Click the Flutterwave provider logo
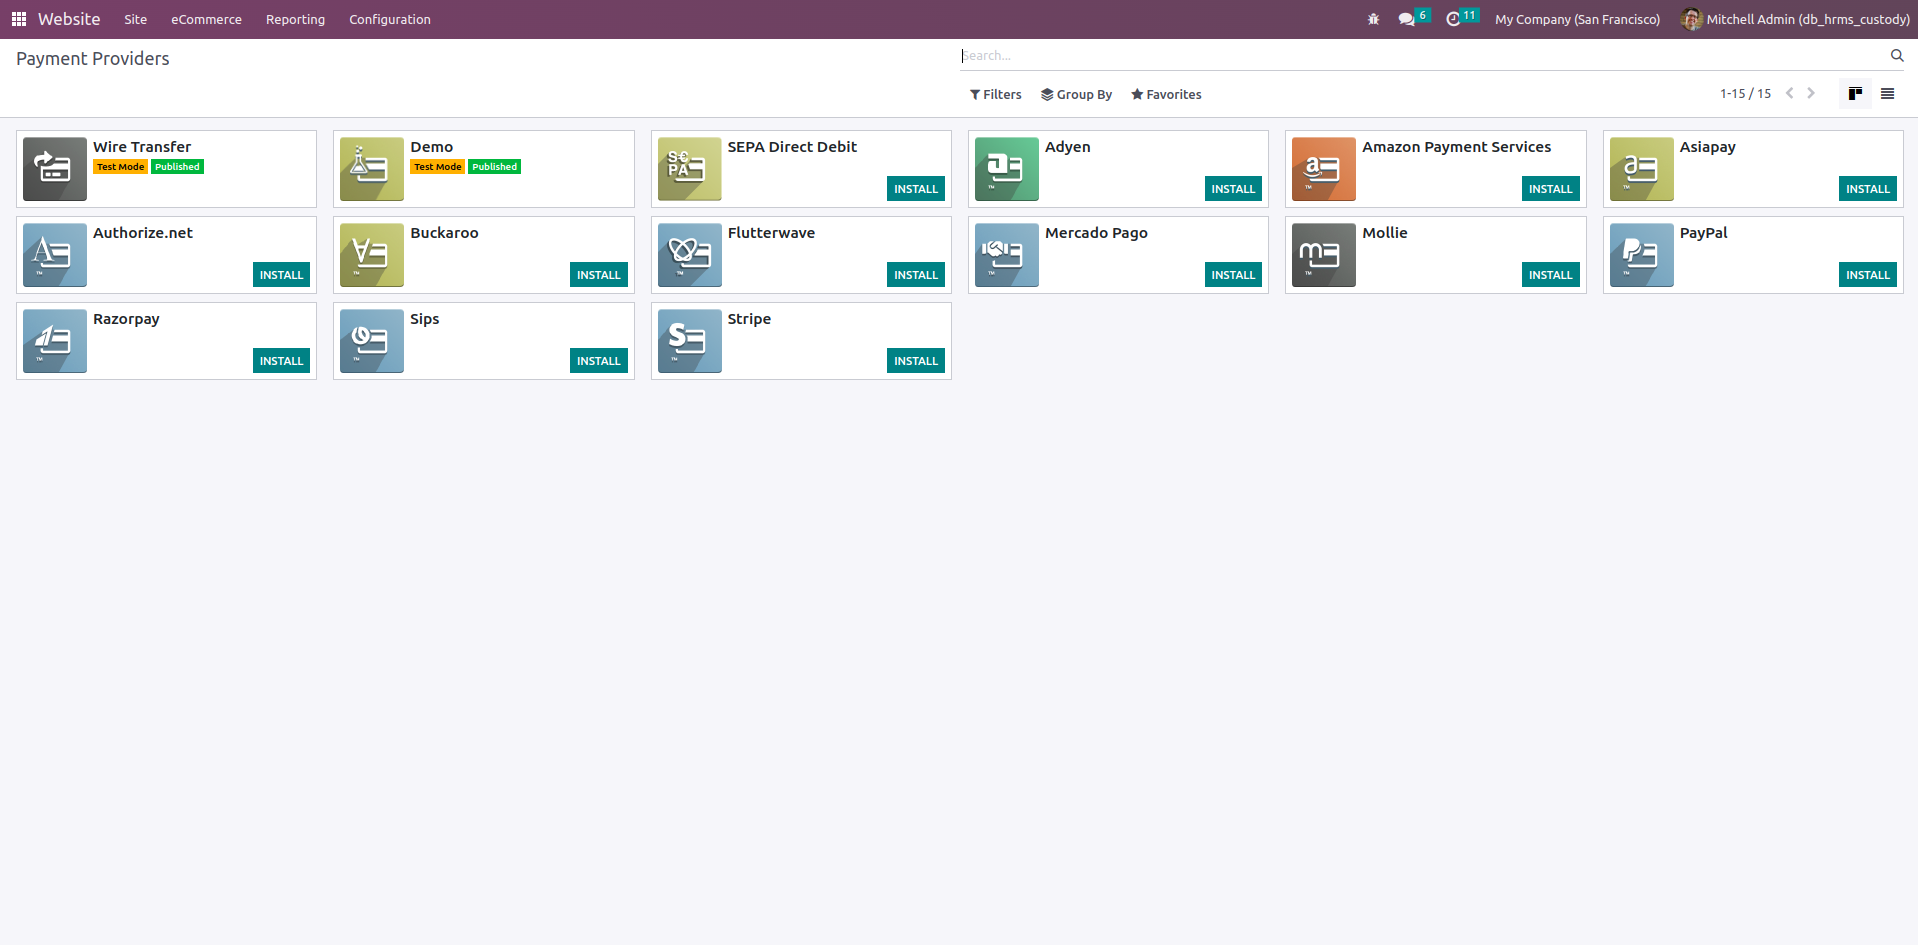This screenshot has height=945, width=1918. point(690,255)
